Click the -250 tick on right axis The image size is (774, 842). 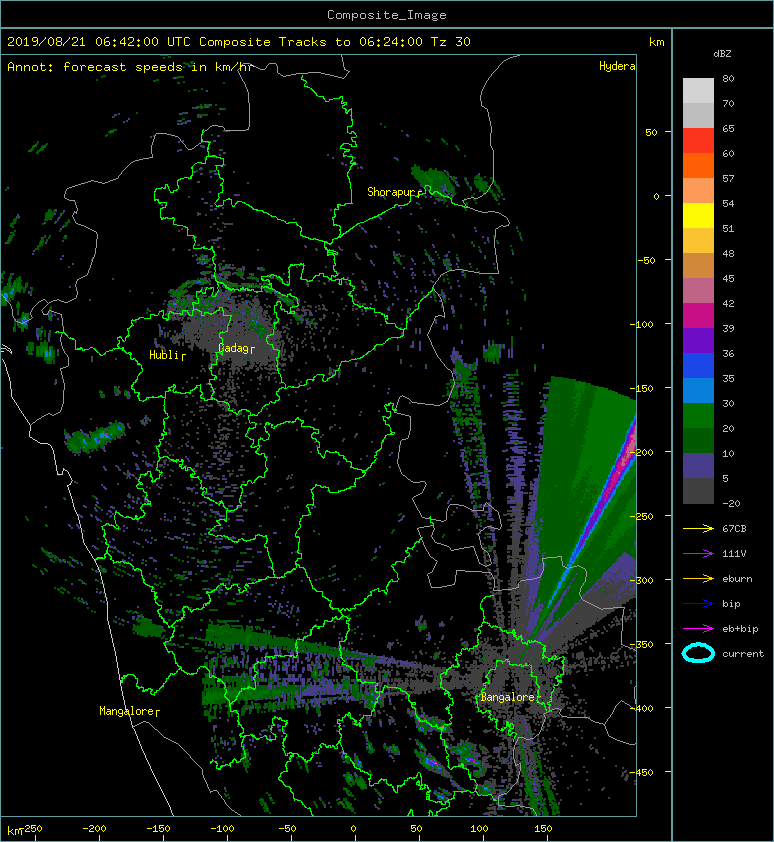pyautogui.click(x=641, y=516)
